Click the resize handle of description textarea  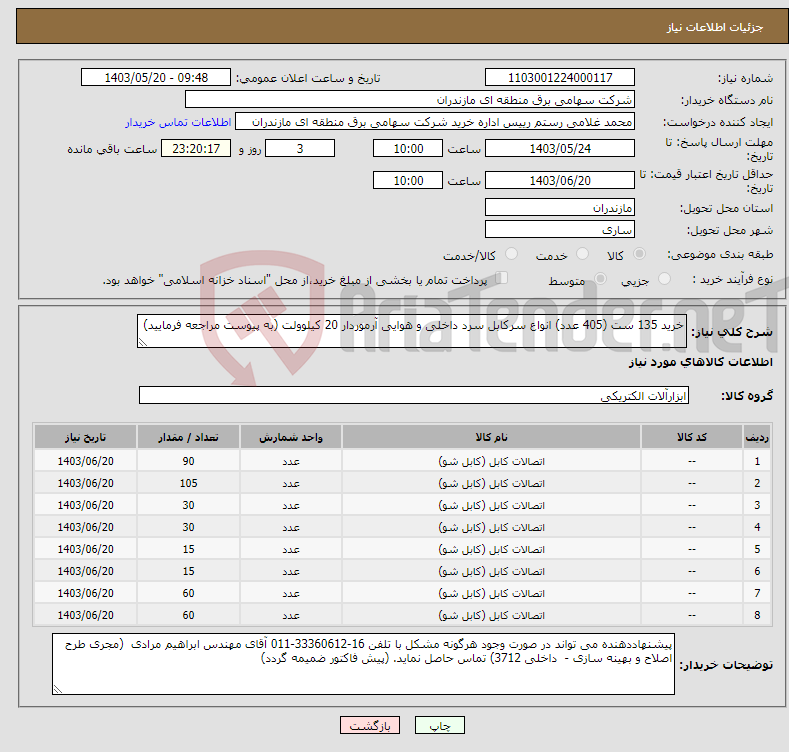(142, 343)
